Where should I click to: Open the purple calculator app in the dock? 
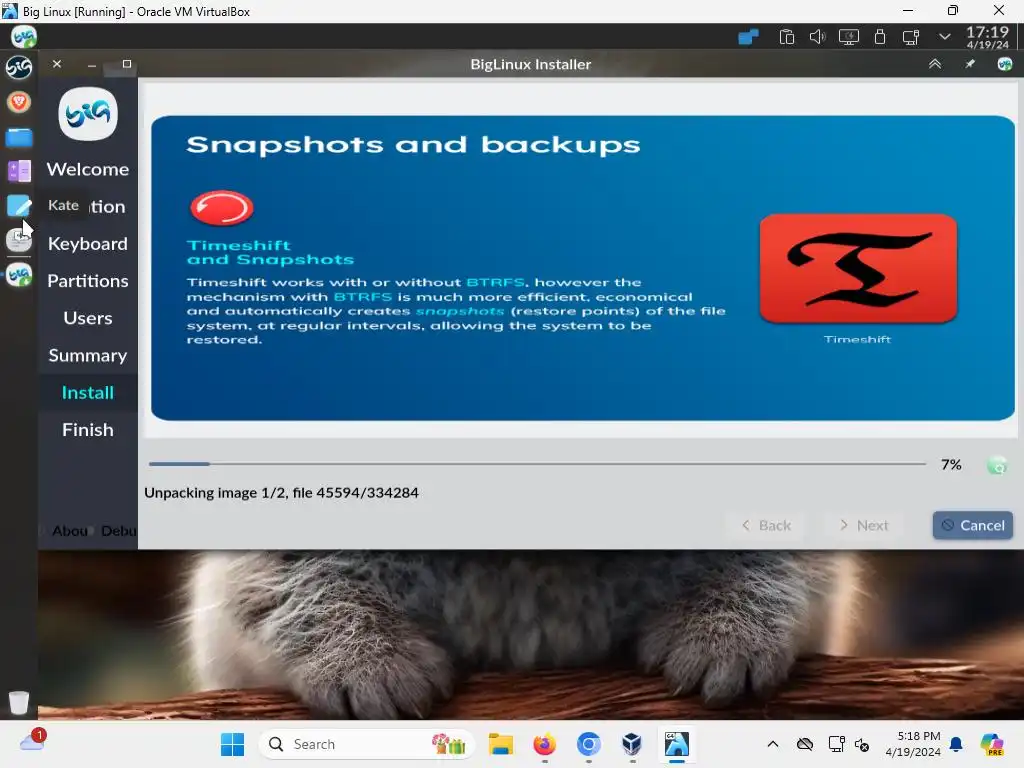pyautogui.click(x=19, y=171)
